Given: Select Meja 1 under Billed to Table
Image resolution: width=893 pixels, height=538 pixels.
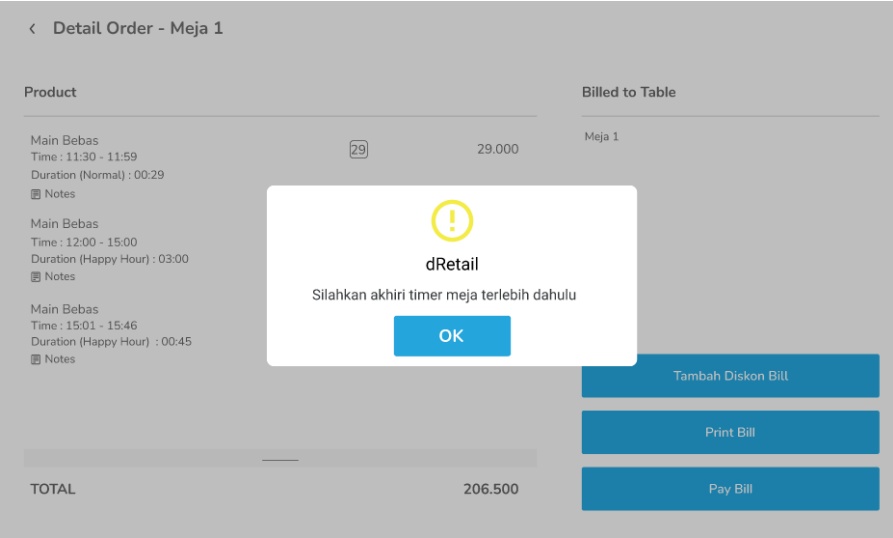Looking at the screenshot, I should 601,137.
